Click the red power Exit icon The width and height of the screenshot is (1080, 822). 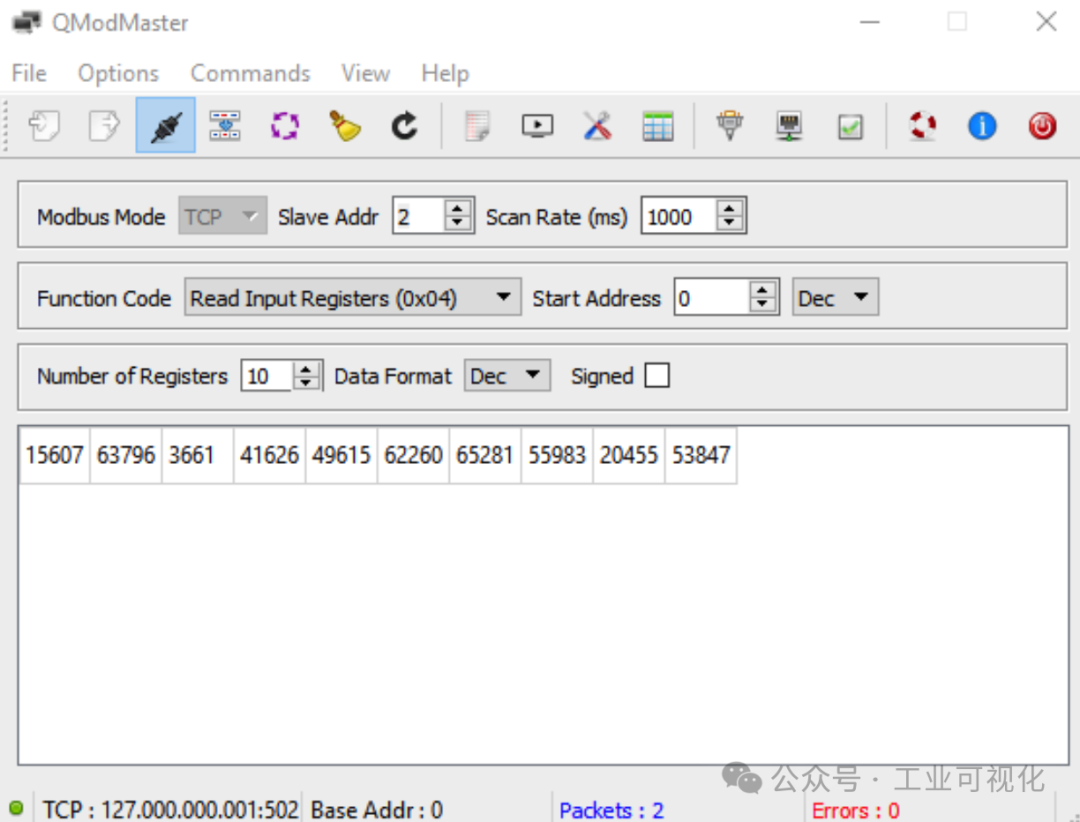pos(1042,126)
